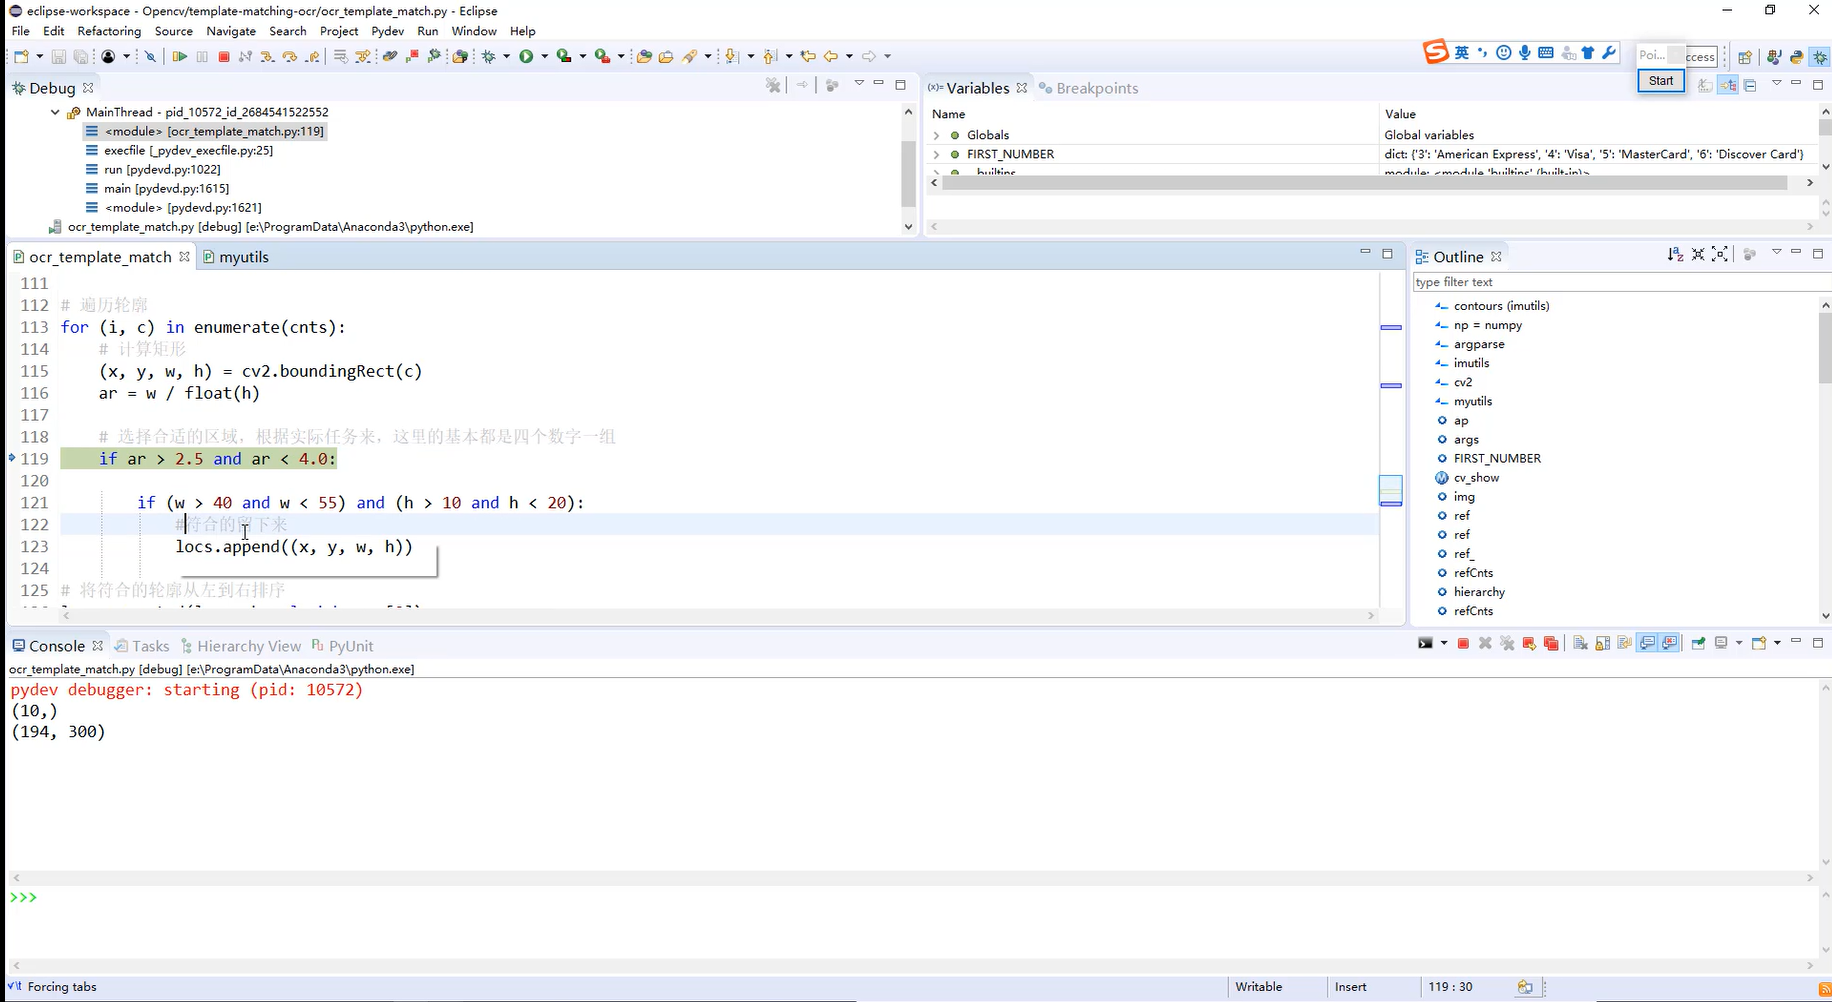Image resolution: width=1832 pixels, height=1002 pixels.
Task: Click the Sort icon in Outline view
Action: 1675,255
